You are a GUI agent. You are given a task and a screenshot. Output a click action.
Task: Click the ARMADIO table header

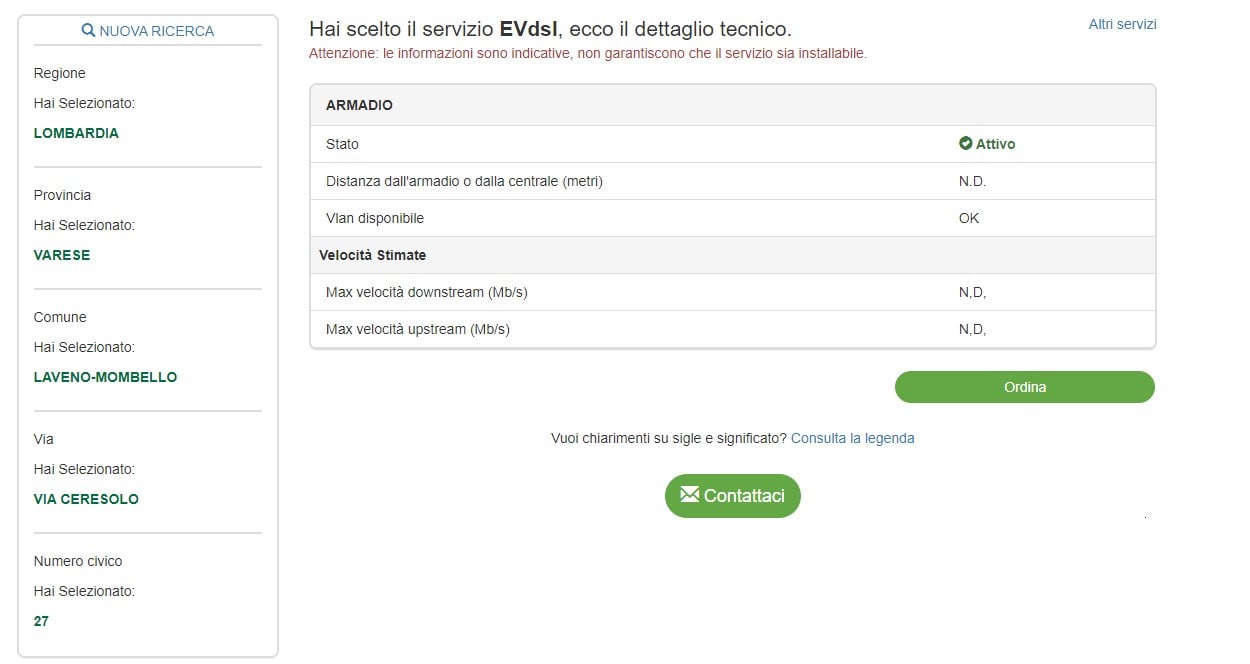click(x=359, y=105)
